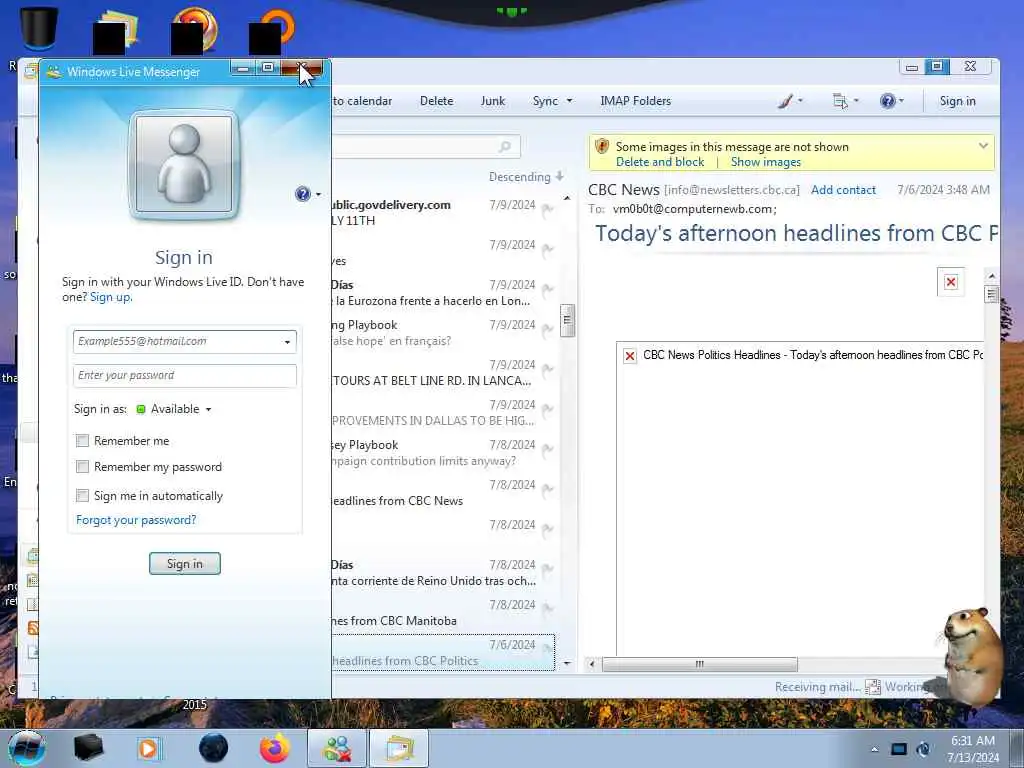Click Delete in the mail toolbar
Screen dimensions: 1024x768
[x=436, y=101]
